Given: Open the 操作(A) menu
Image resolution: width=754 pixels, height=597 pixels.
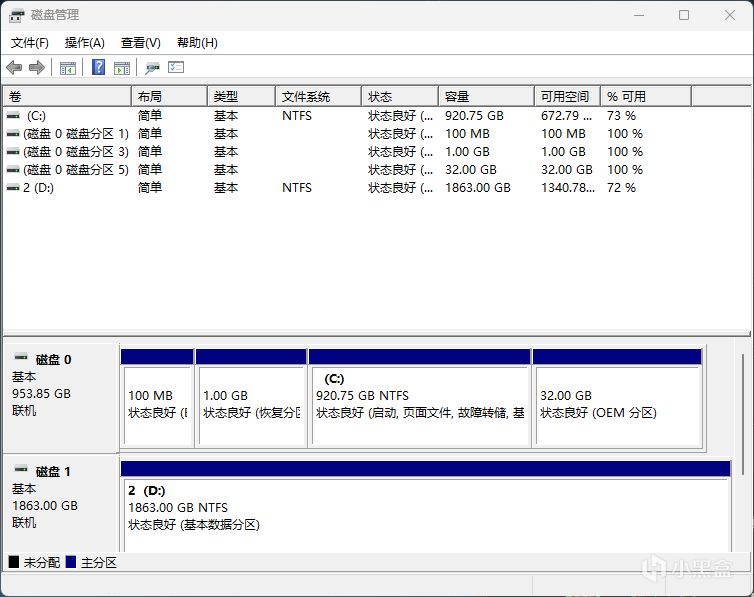Looking at the screenshot, I should pyautogui.click(x=85, y=43).
